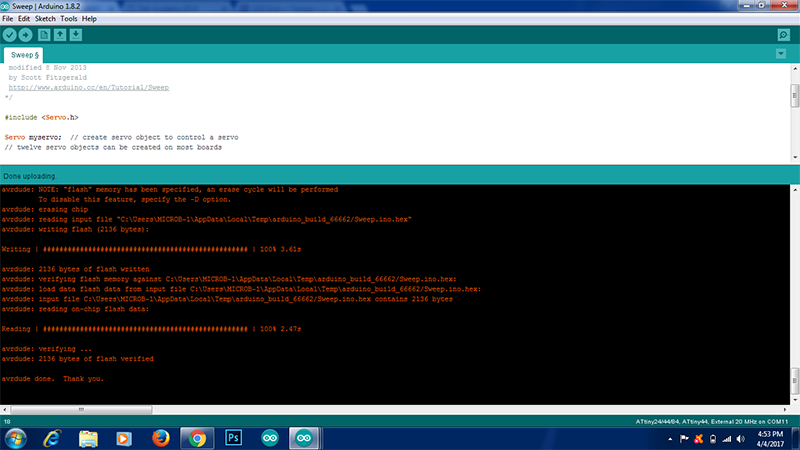Click the 'Done uploading.' status message
The width and height of the screenshot is (800, 450).
(30, 176)
